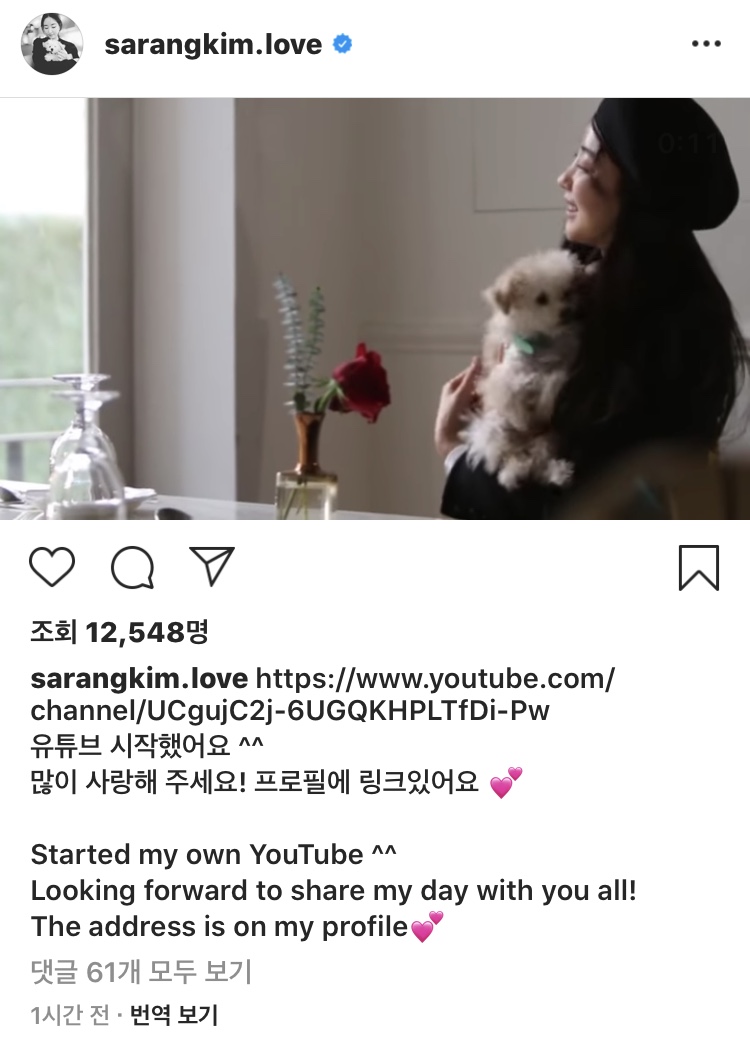Tap the pink hearts emoji after 링크있어요
The width and height of the screenshot is (750, 1056).
[x=506, y=783]
